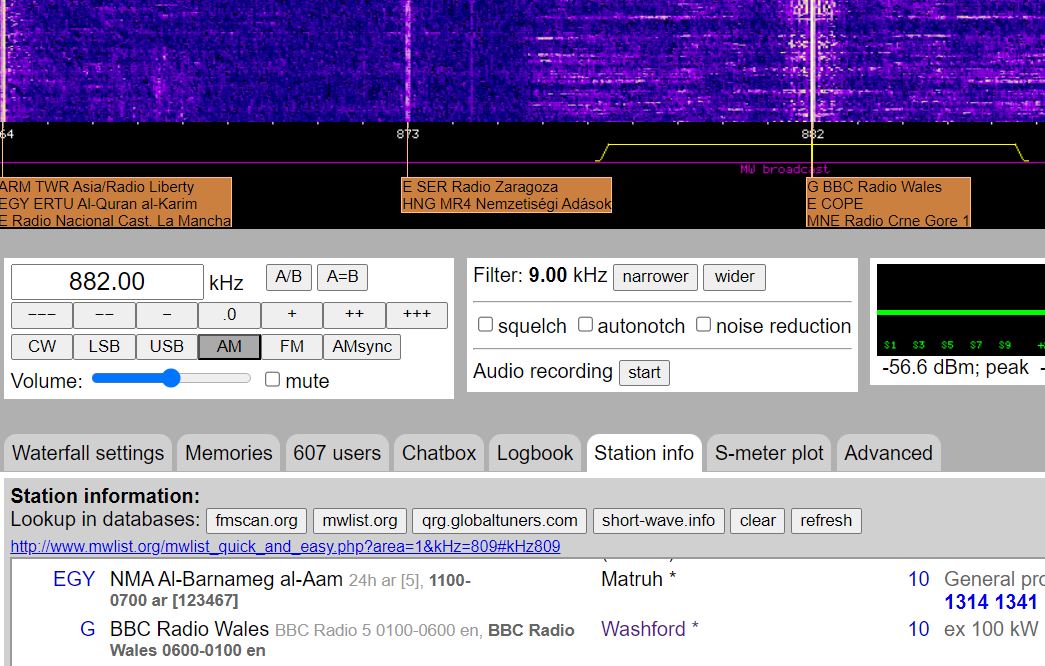Enable the autonotch checkbox
This screenshot has height=666, width=1045.
pos(585,325)
